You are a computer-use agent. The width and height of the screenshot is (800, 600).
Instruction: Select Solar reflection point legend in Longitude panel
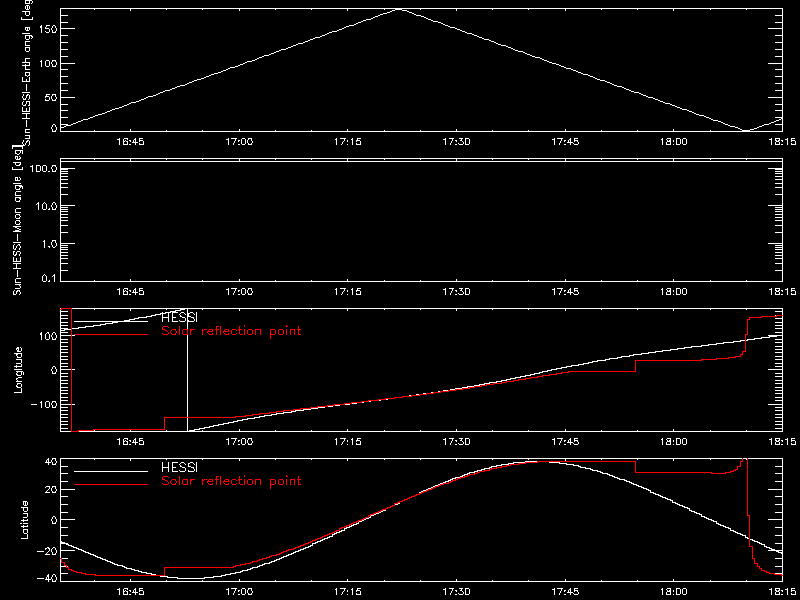[x=231, y=331]
